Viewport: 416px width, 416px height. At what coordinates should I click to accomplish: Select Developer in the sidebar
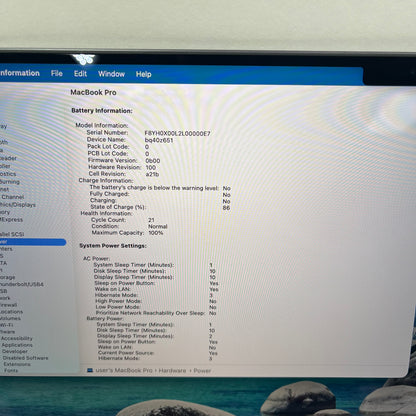coord(15,351)
